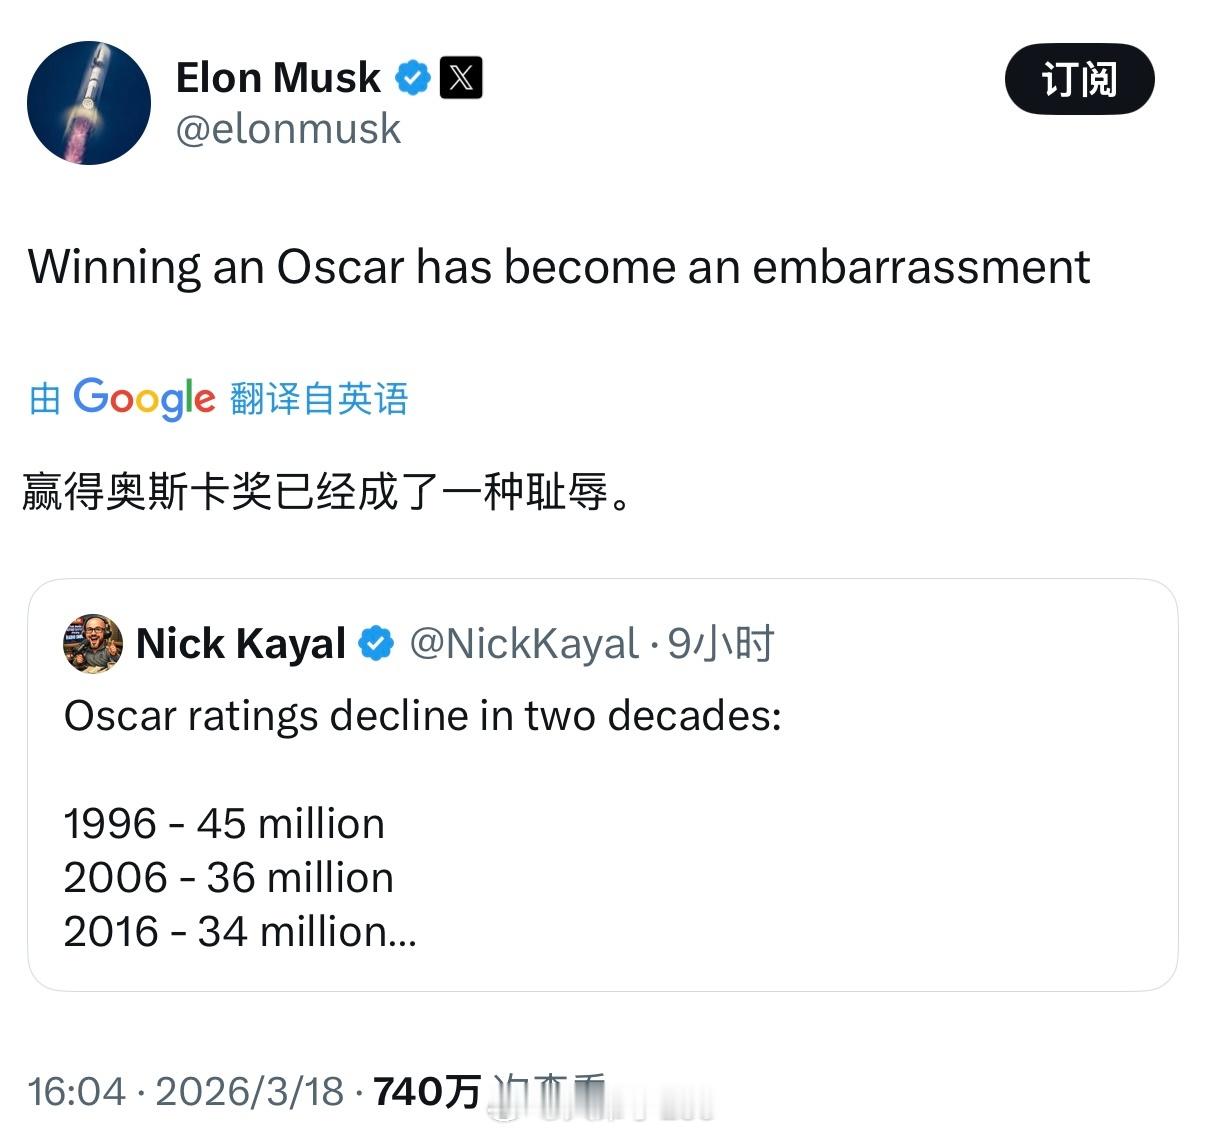Click the 翻译自英语 translation link
1206x1134 pixels.
pos(319,398)
